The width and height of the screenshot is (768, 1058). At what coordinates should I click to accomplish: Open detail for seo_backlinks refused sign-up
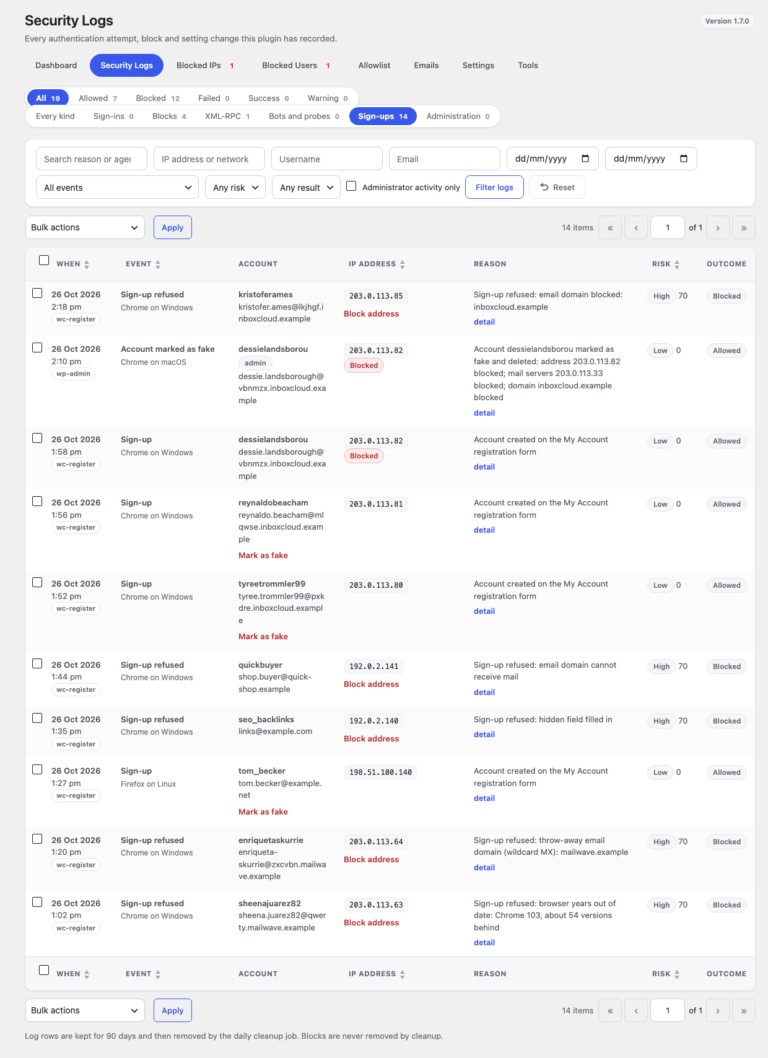point(484,734)
